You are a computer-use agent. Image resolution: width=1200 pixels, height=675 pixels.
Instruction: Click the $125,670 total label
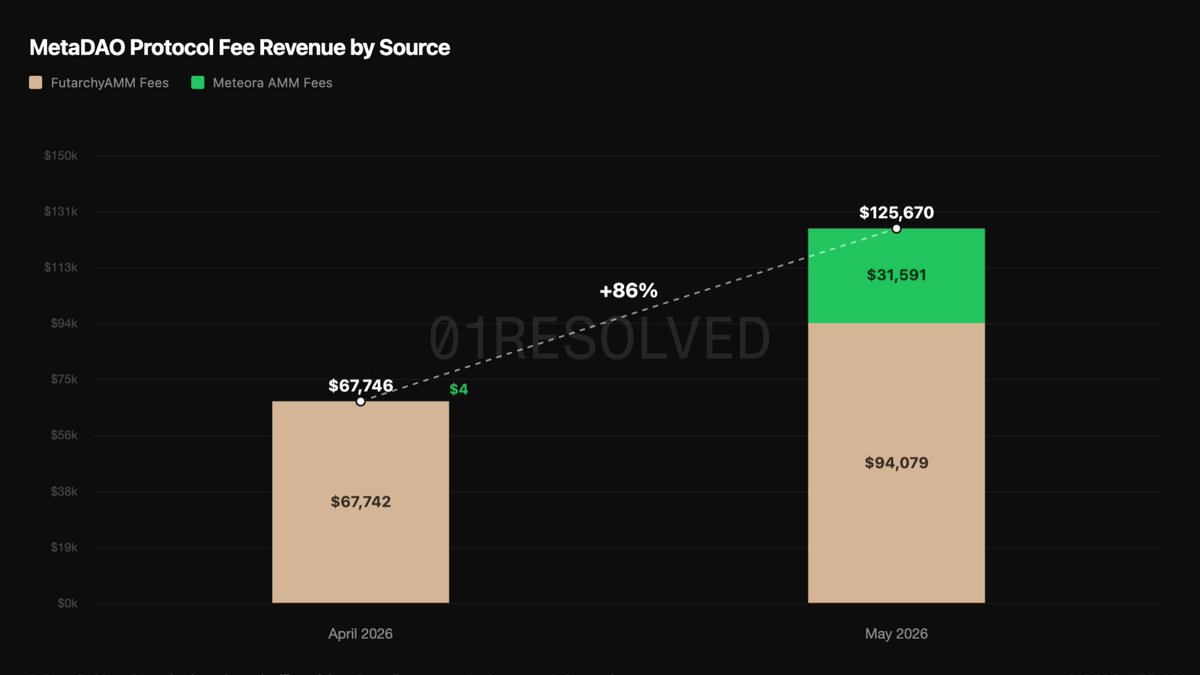click(896, 213)
